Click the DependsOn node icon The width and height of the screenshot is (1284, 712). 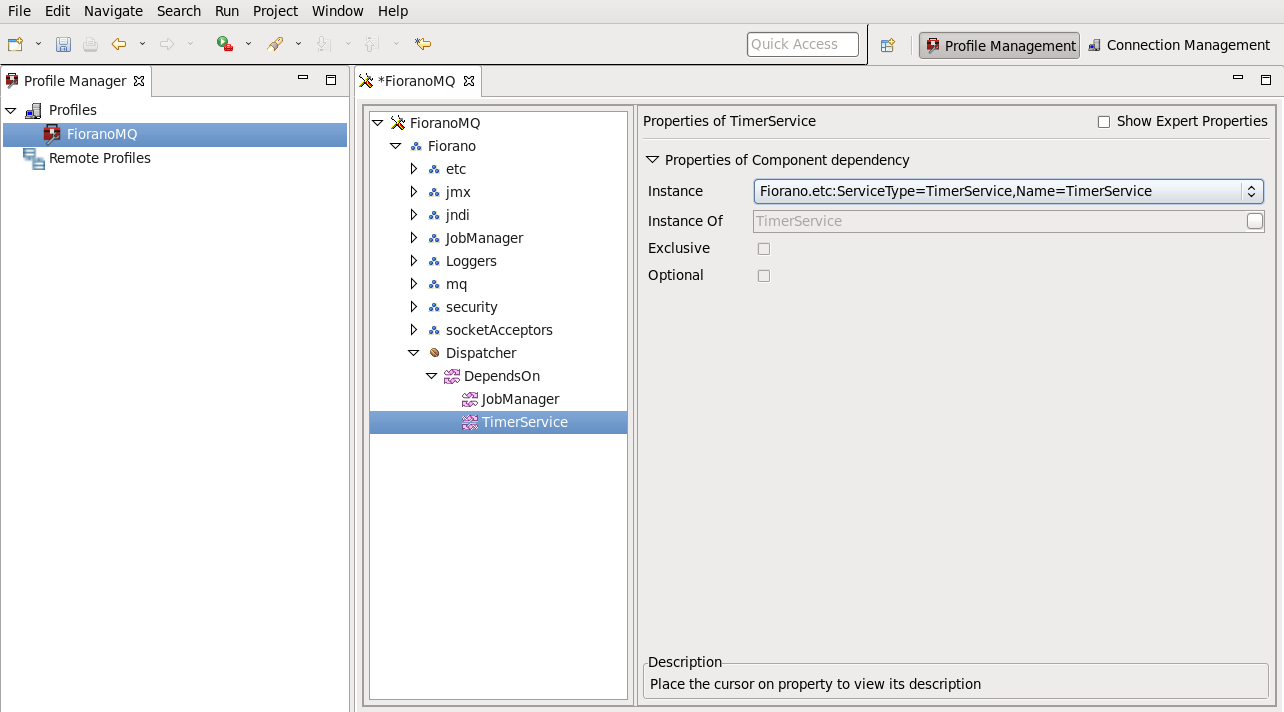pyautogui.click(x=452, y=376)
